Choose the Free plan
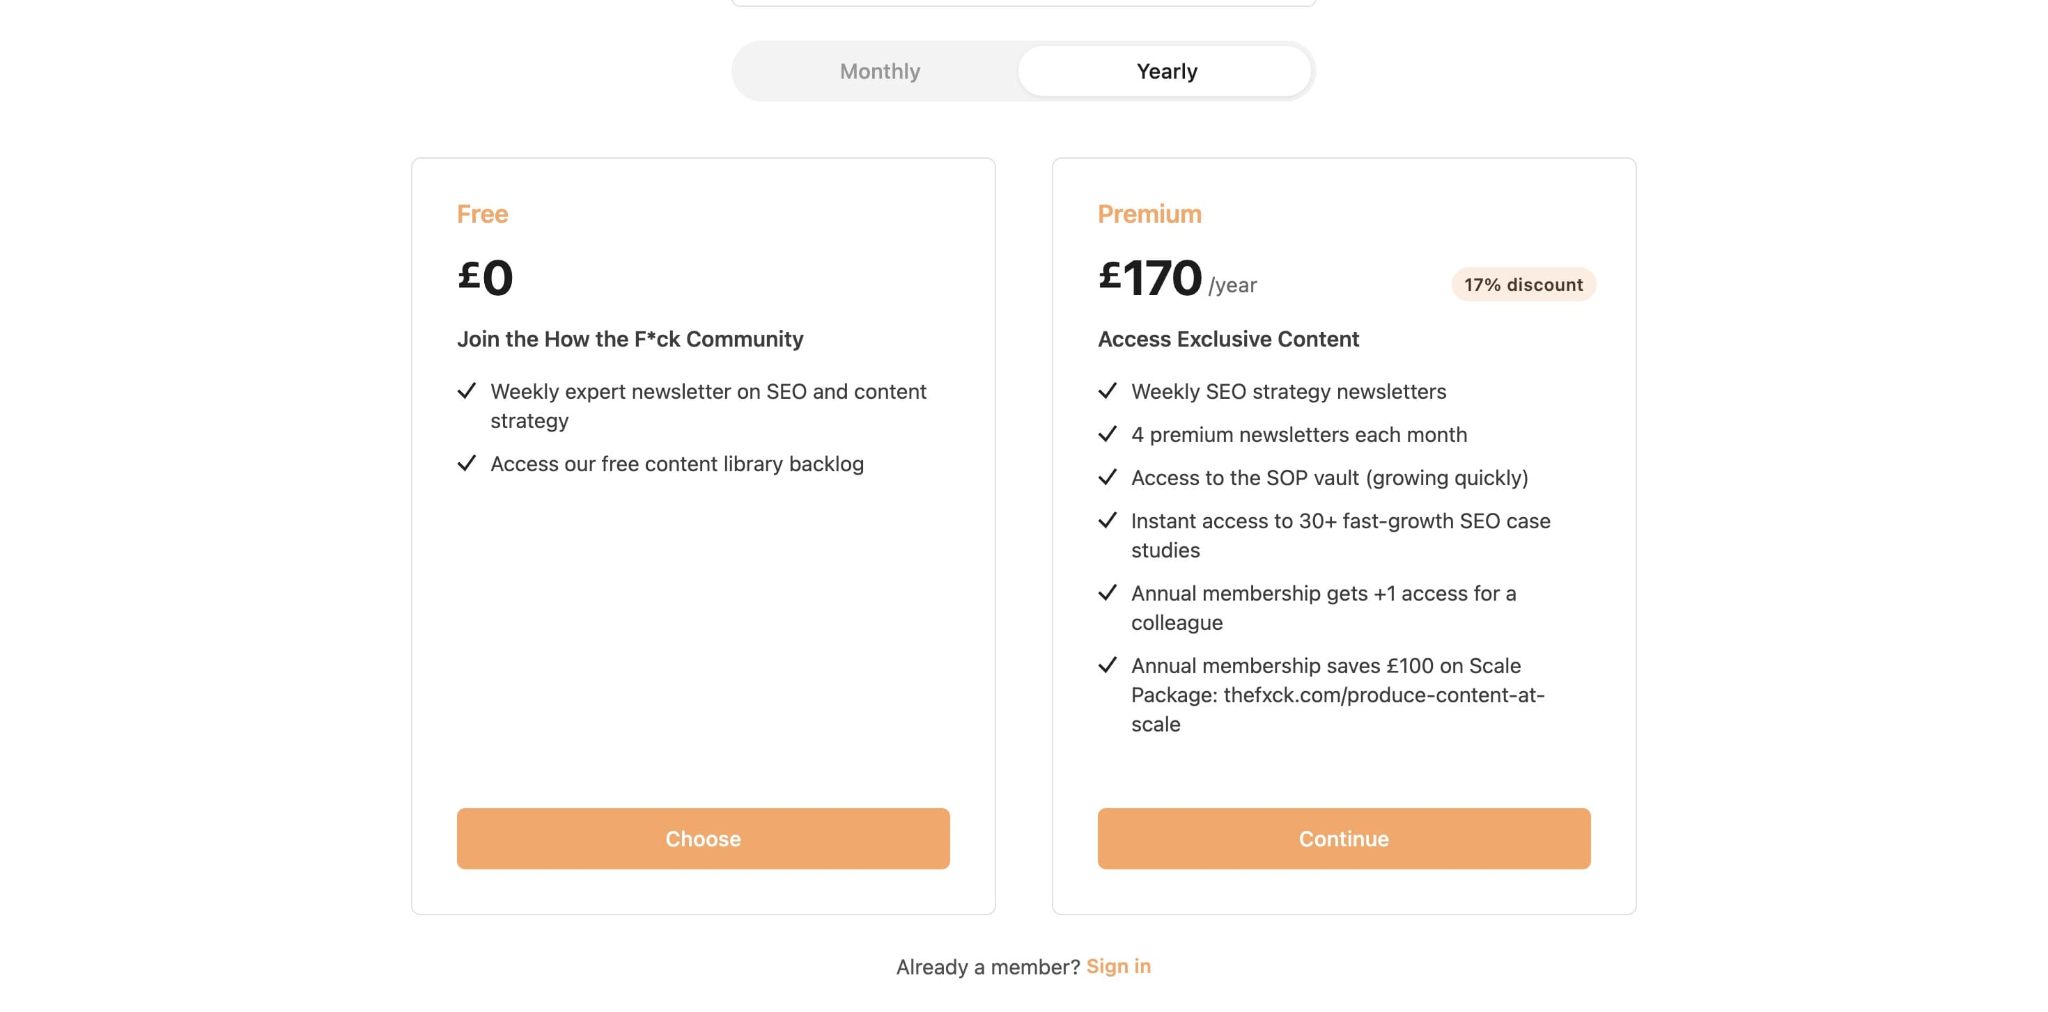 703,838
